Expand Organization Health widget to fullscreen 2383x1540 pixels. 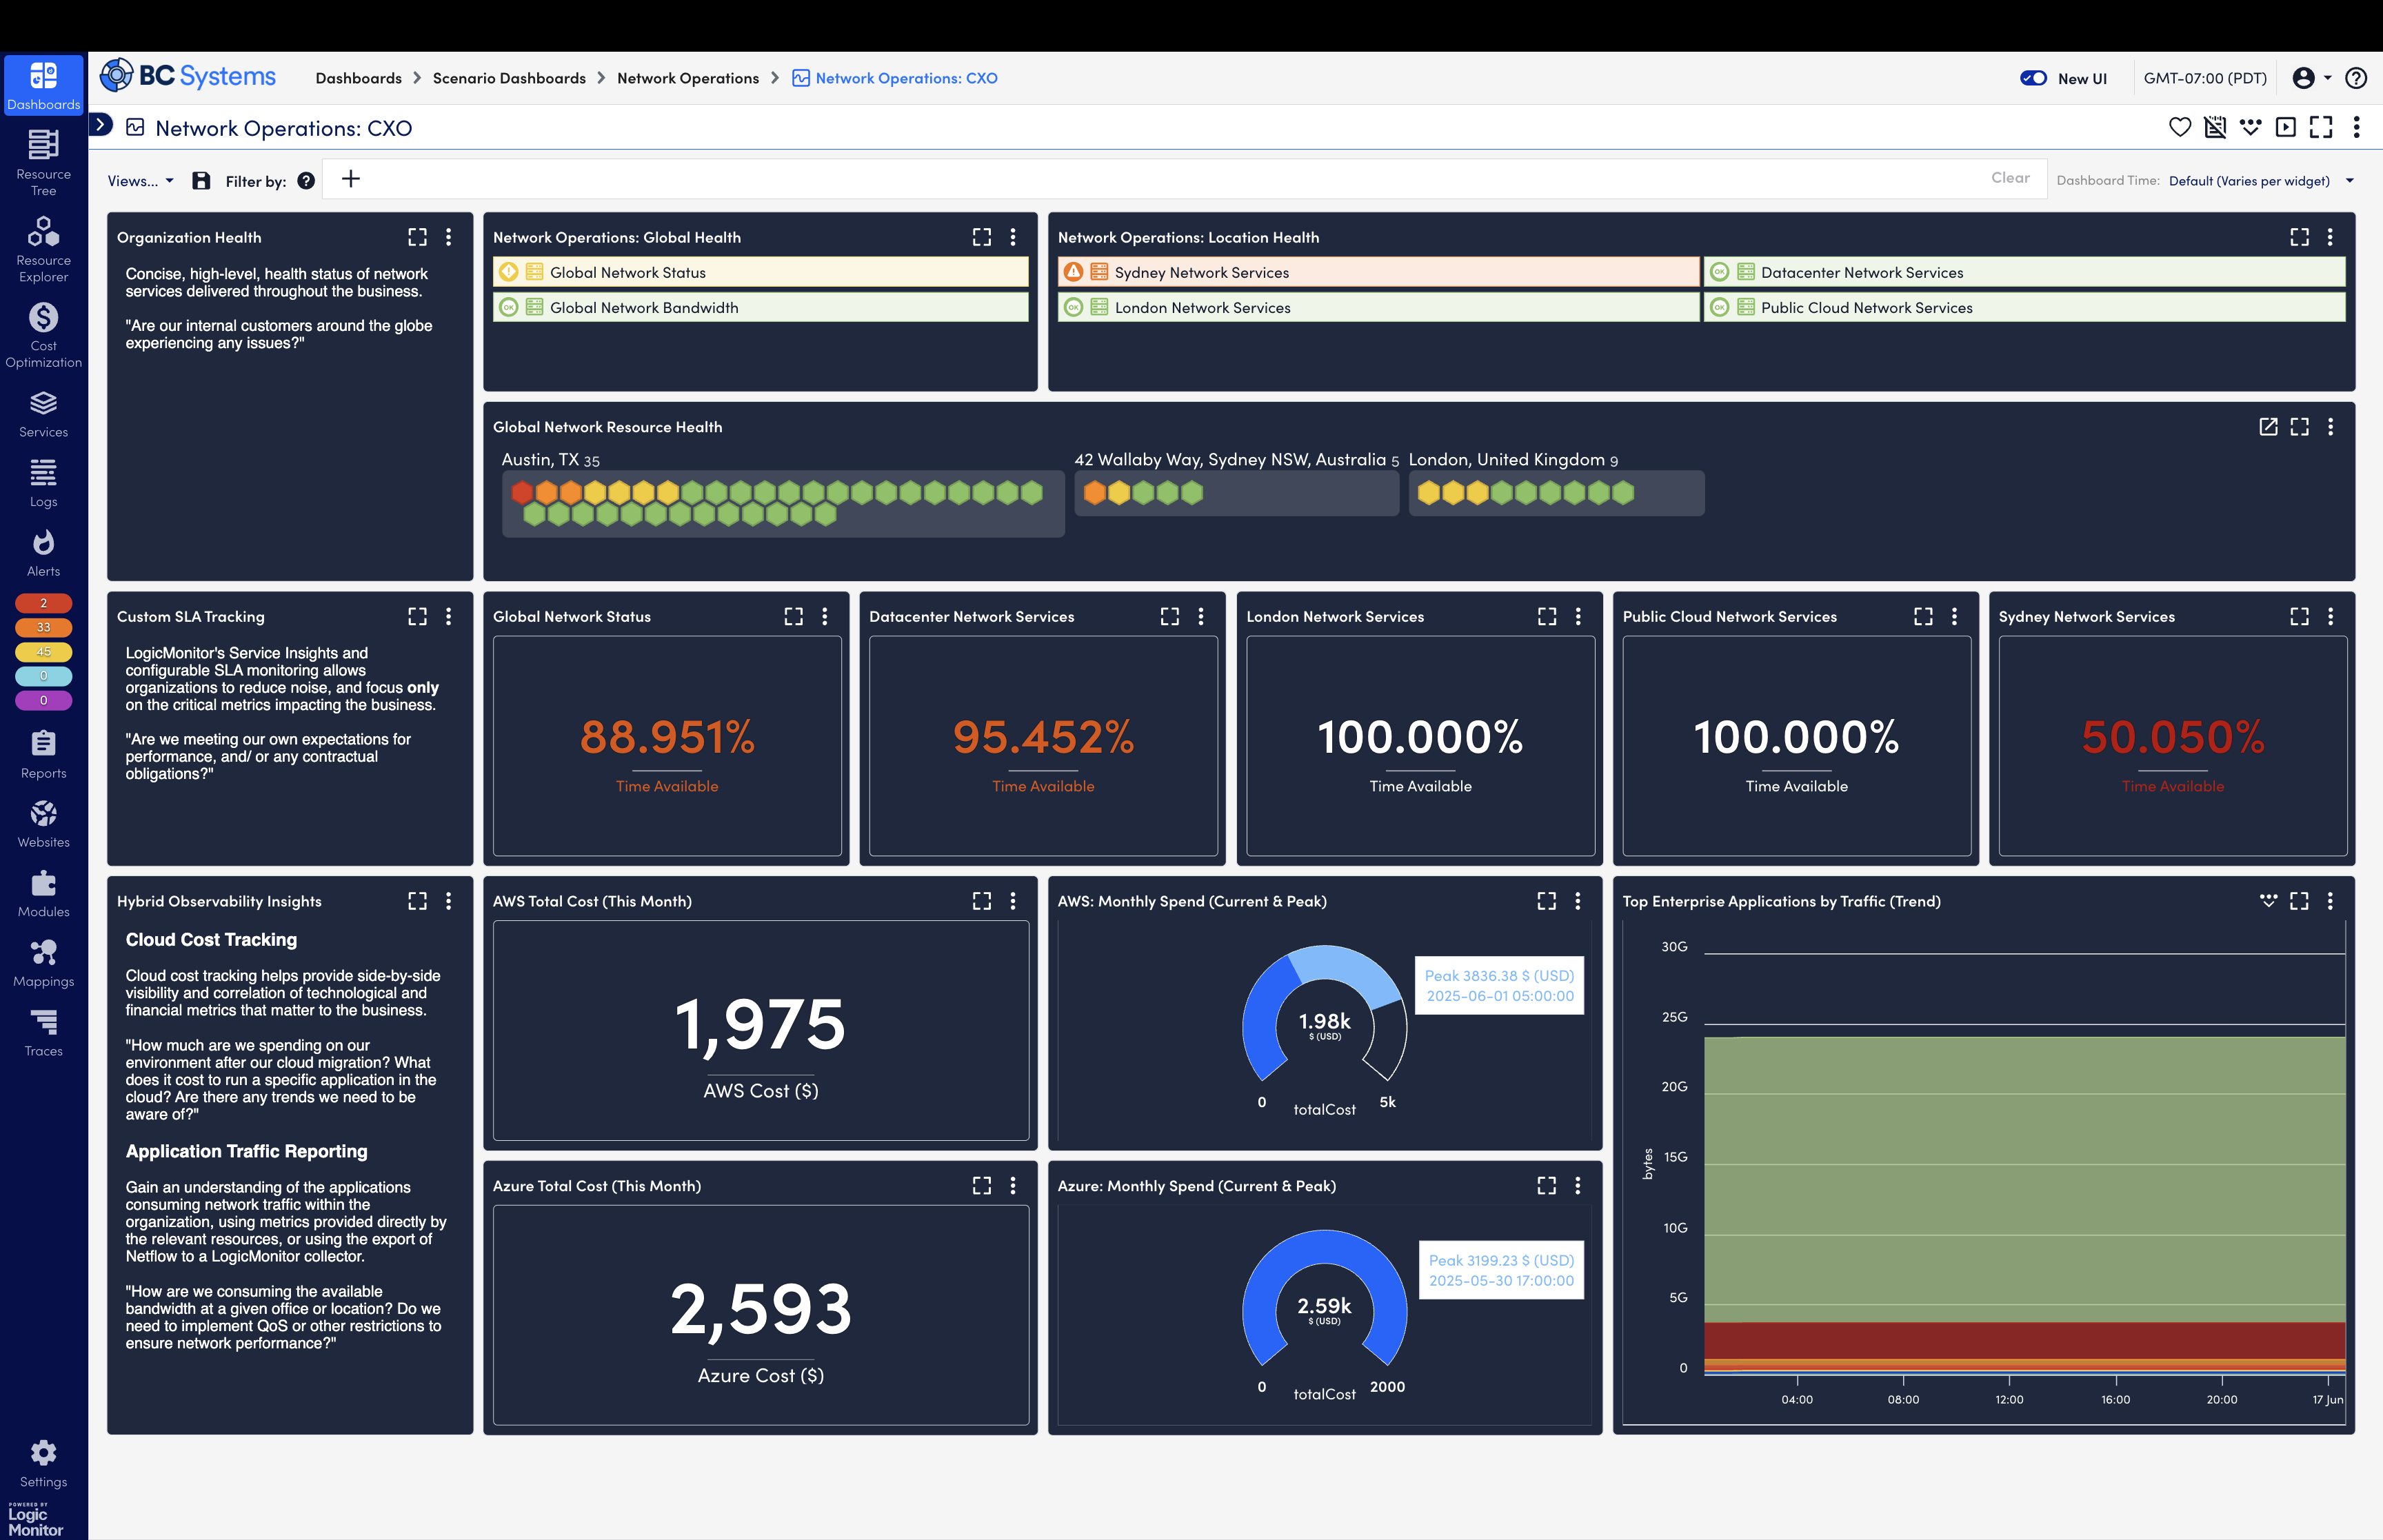417,237
